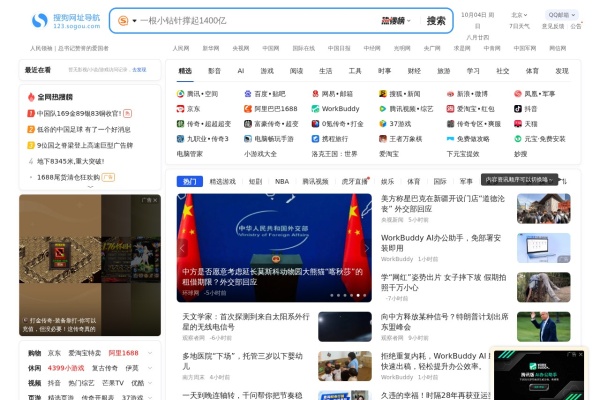Click the 富豪传奇·超变 icon
The height and width of the screenshot is (400, 600).
[x=248, y=124]
